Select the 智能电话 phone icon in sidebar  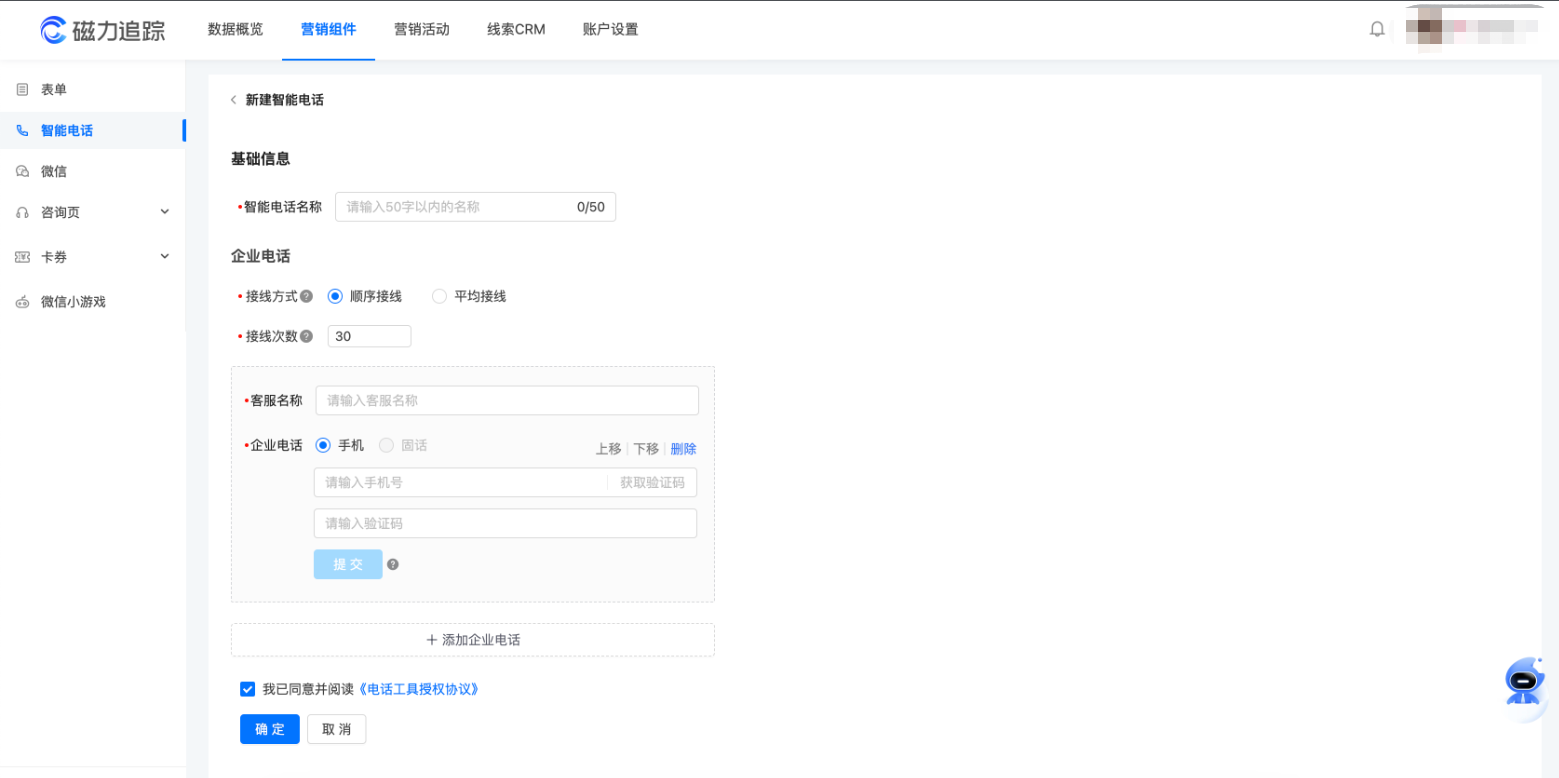click(21, 130)
